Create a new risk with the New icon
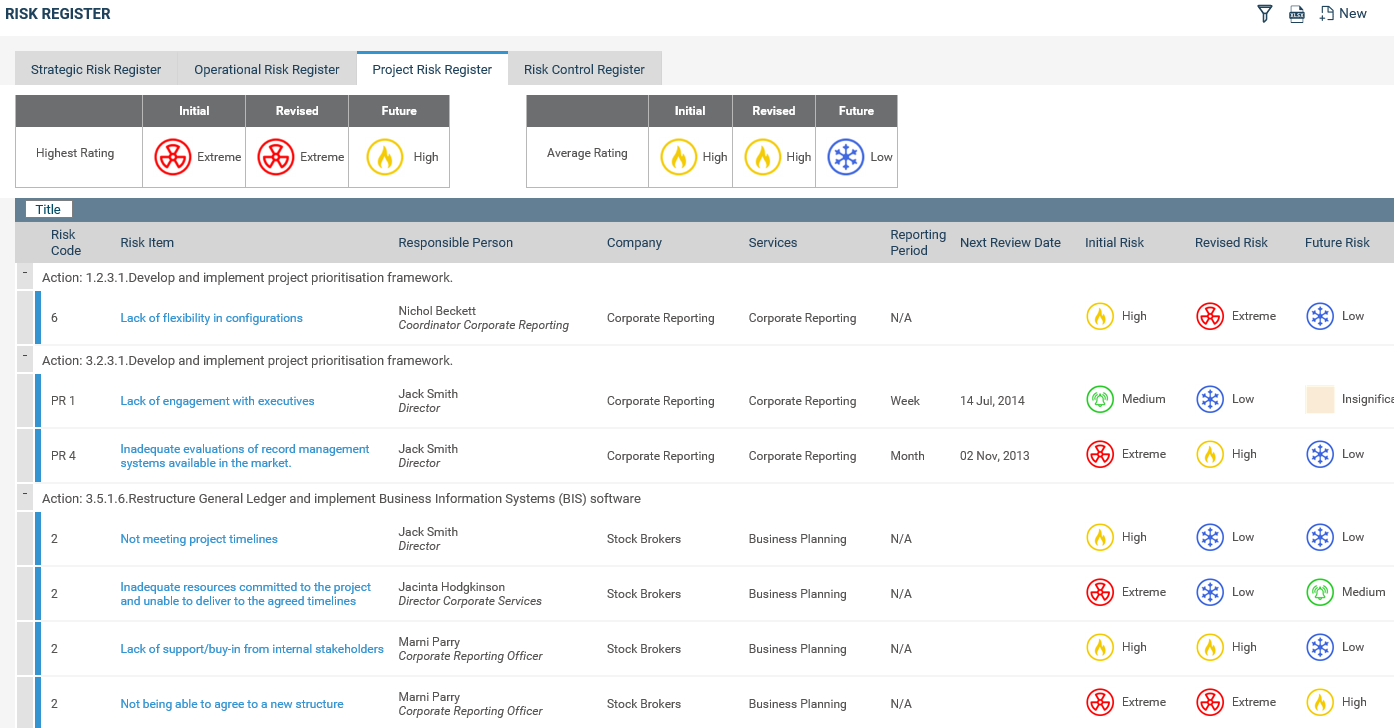The height and width of the screenshot is (728, 1394). coord(1343,13)
